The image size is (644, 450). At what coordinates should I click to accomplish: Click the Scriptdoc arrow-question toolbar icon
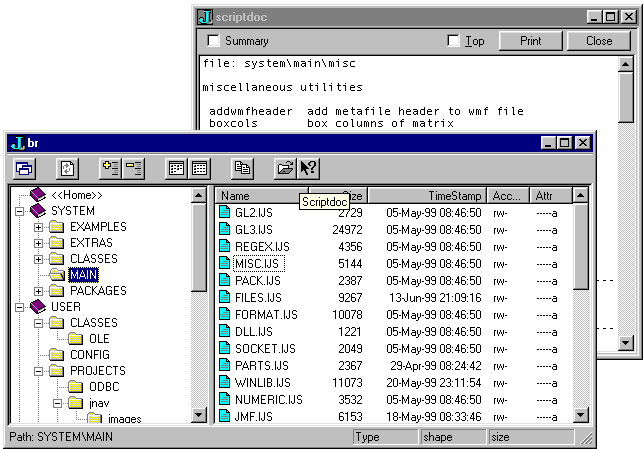(308, 169)
